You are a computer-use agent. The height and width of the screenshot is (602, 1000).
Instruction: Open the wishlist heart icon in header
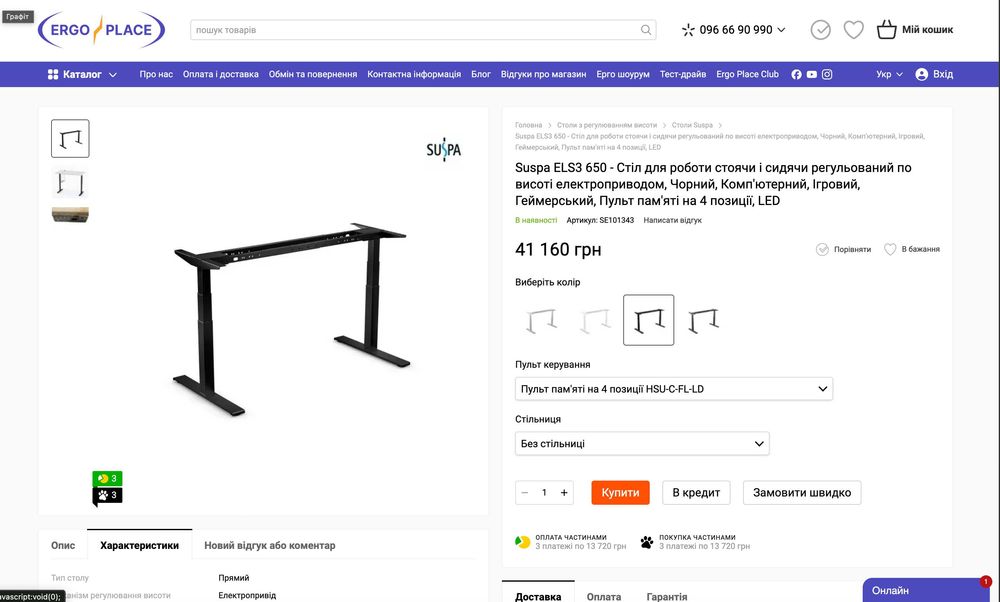(853, 30)
